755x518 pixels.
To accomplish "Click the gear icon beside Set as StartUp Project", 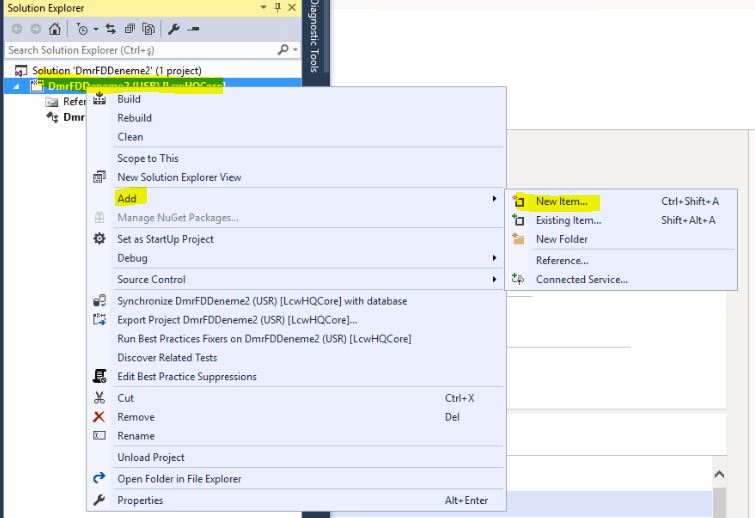I will click(x=99, y=238).
